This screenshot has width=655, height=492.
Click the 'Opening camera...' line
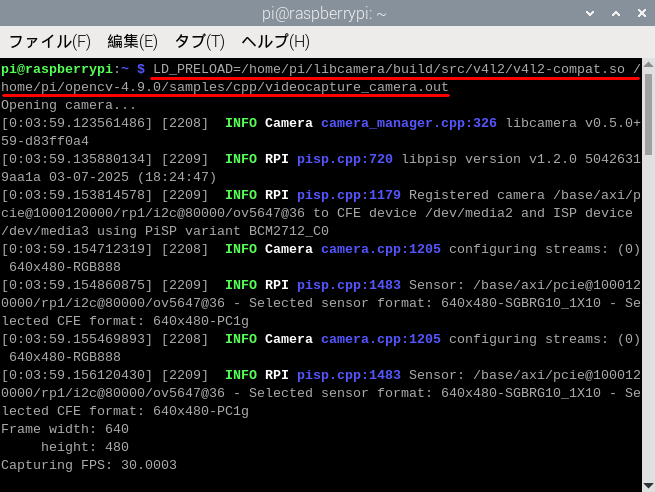point(69,105)
